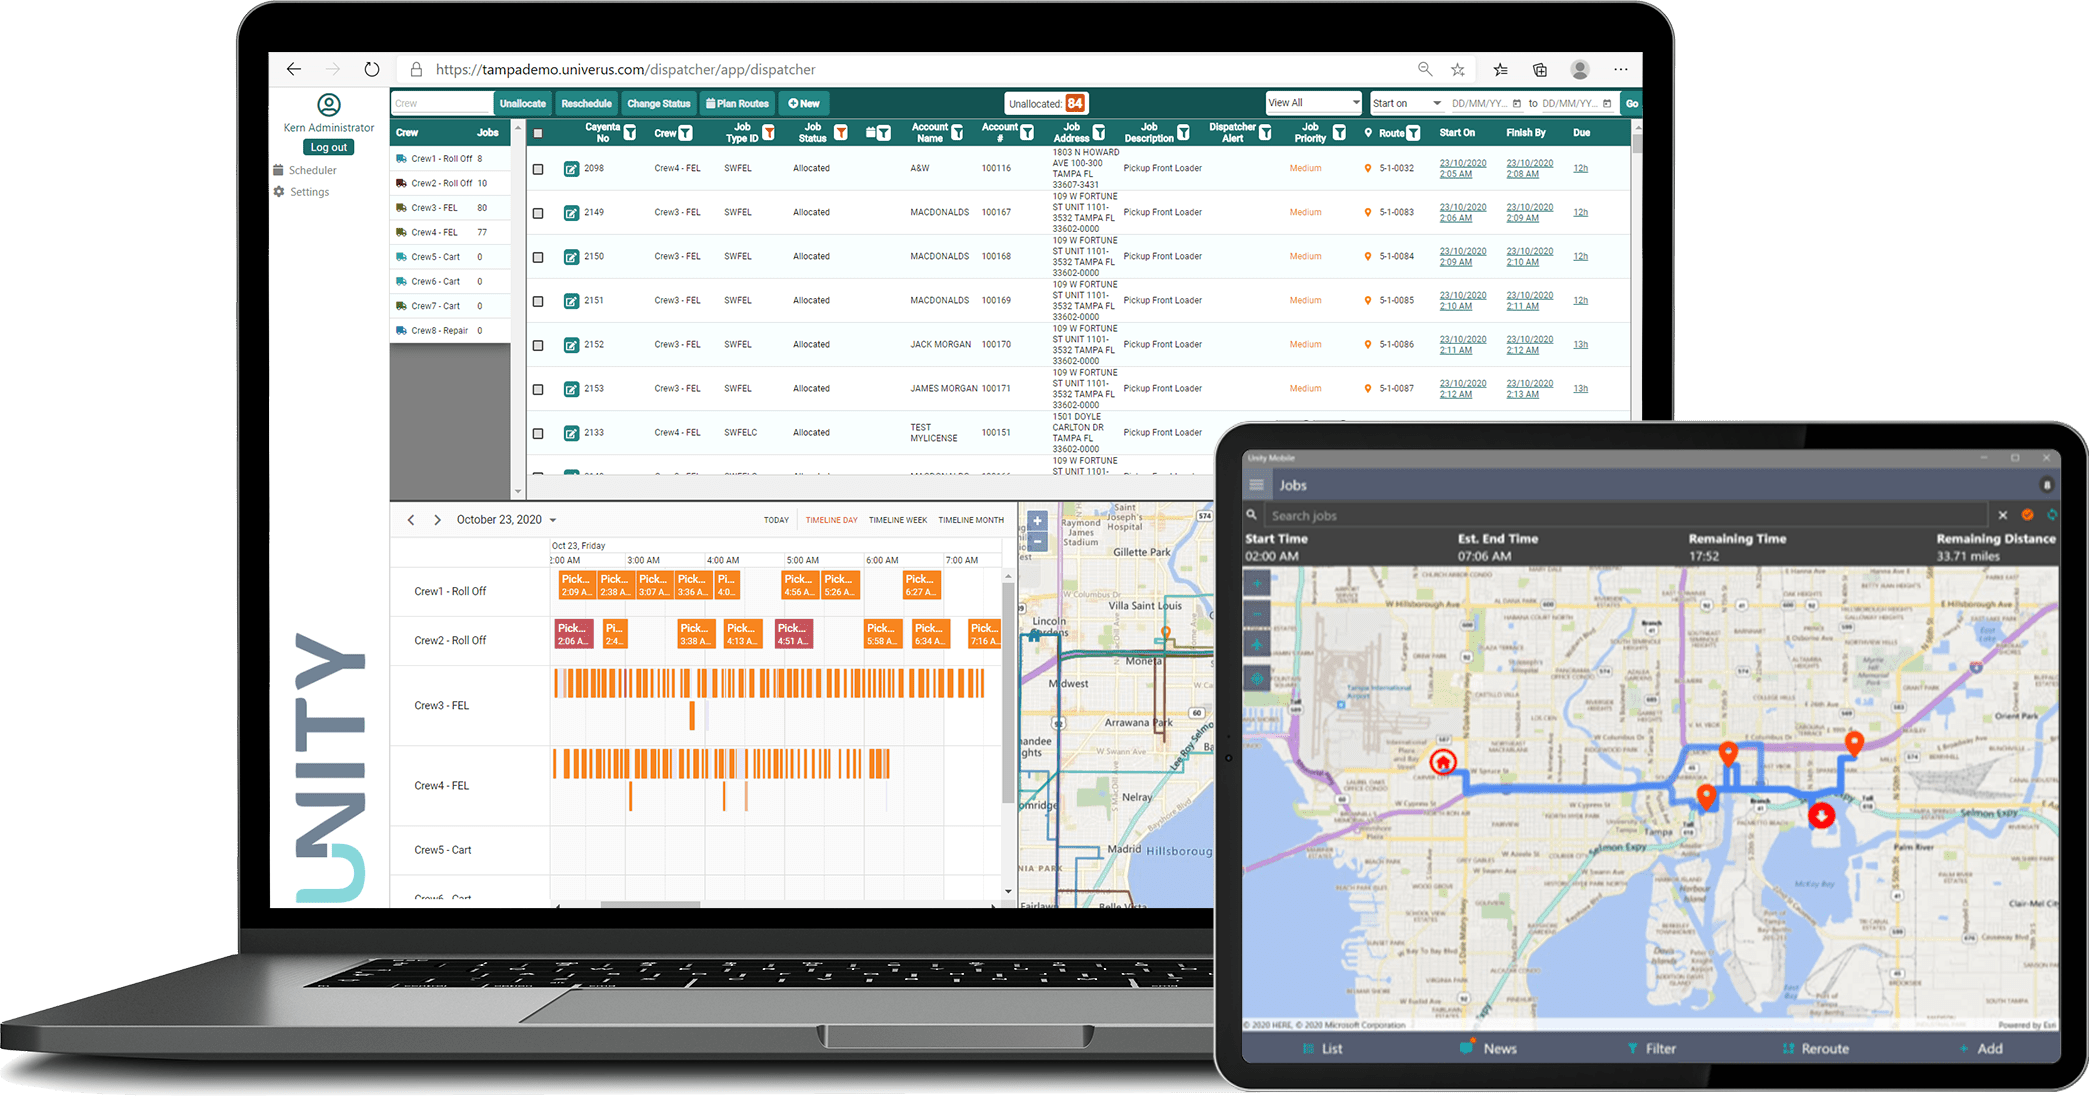This screenshot has height=1096, width=2089.
Task: Open the View All dropdown
Action: 1313,103
